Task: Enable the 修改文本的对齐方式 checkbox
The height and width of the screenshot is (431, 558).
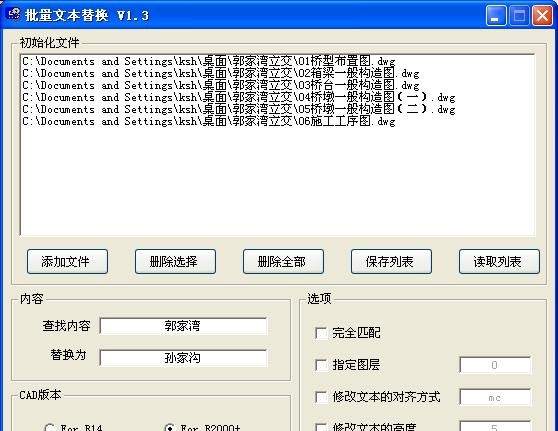Action: 321,397
